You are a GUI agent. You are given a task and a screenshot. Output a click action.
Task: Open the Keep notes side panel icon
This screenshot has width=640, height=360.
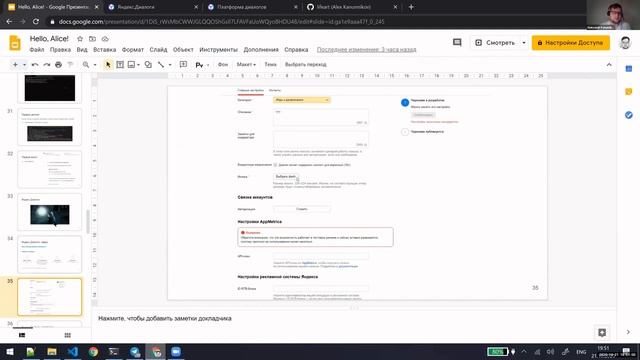tap(629, 92)
